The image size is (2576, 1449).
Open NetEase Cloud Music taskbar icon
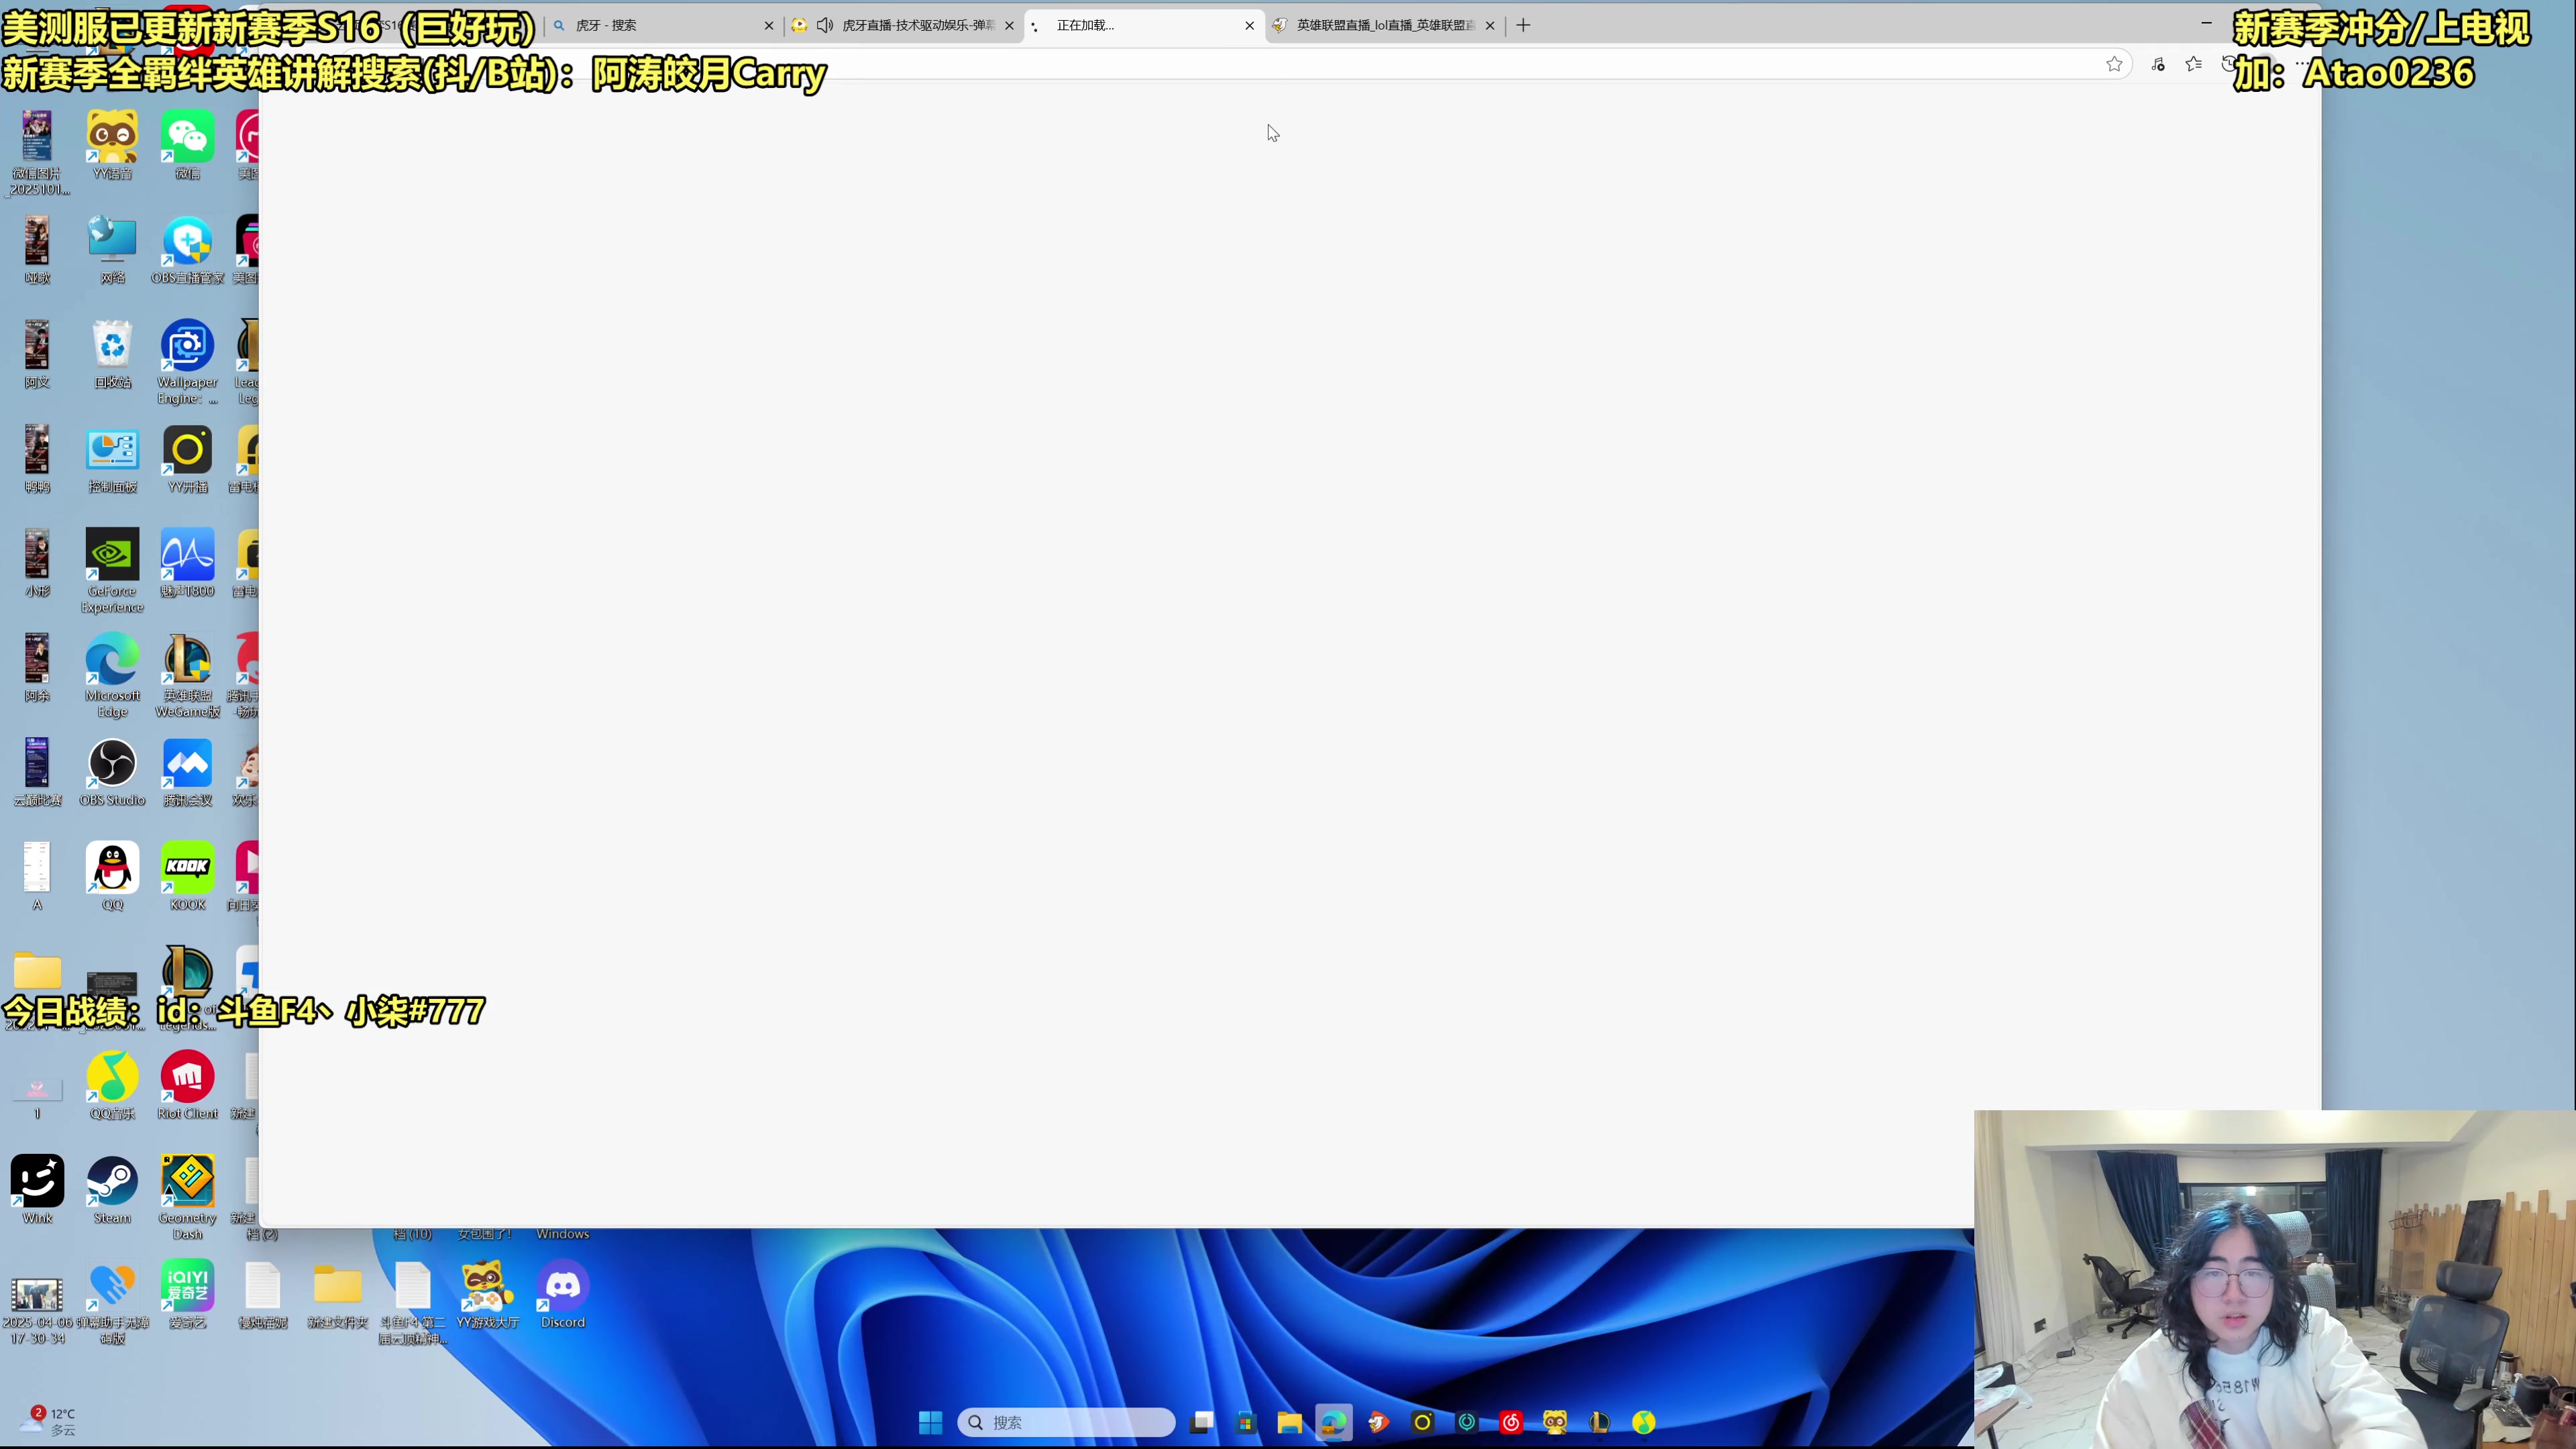(1511, 1422)
